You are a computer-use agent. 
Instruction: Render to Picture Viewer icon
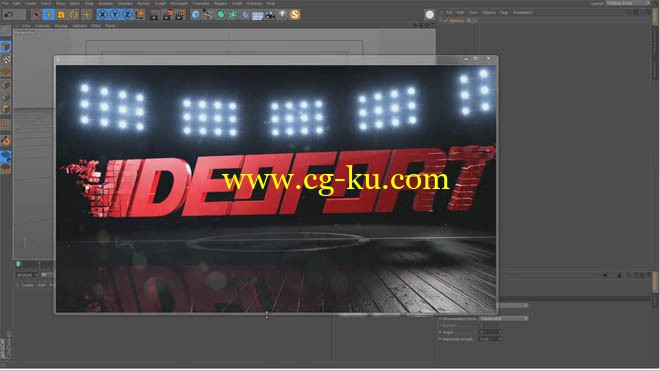[x=167, y=15]
